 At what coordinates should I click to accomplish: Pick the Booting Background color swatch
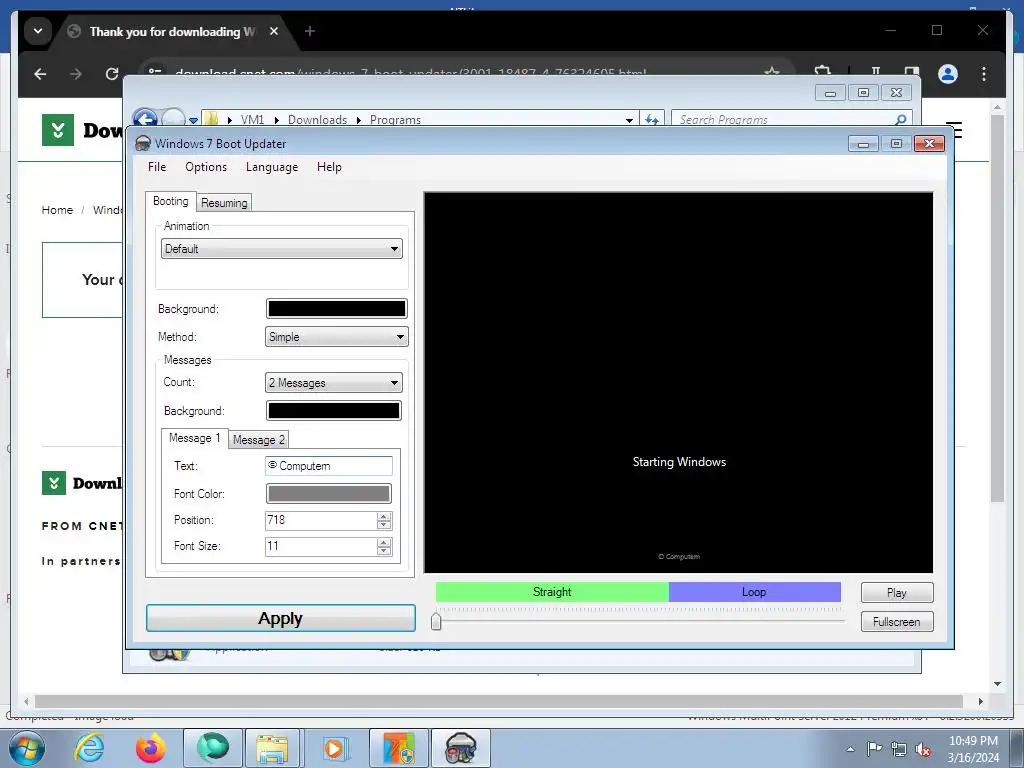[336, 309]
